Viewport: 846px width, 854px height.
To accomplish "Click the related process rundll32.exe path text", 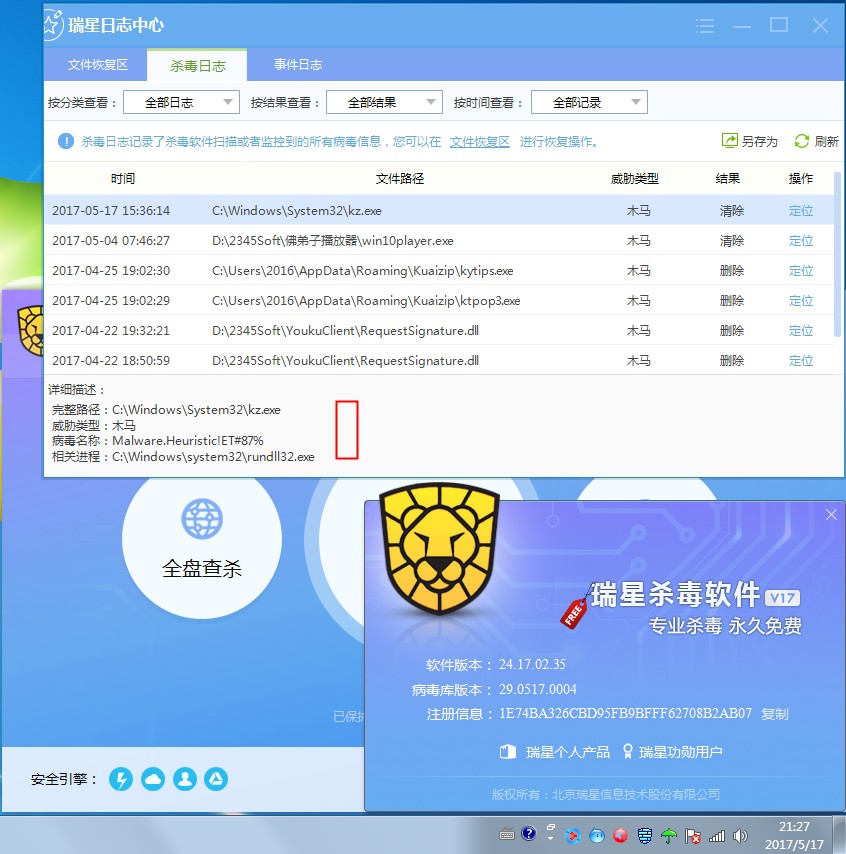I will pos(213,456).
